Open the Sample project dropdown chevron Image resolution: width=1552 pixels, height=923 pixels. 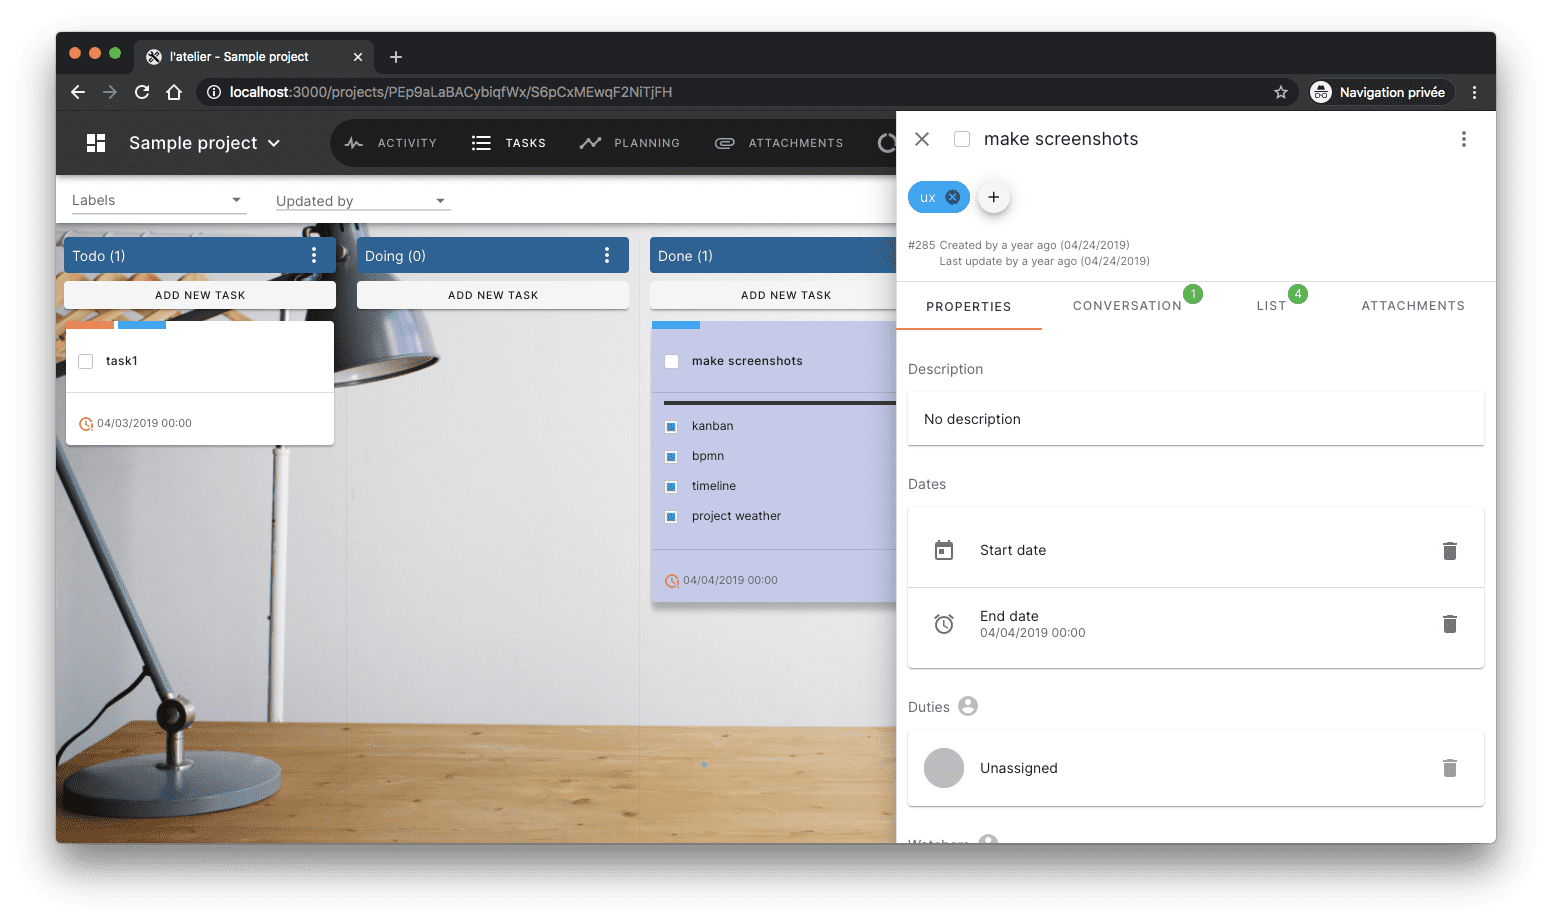pyautogui.click(x=274, y=143)
